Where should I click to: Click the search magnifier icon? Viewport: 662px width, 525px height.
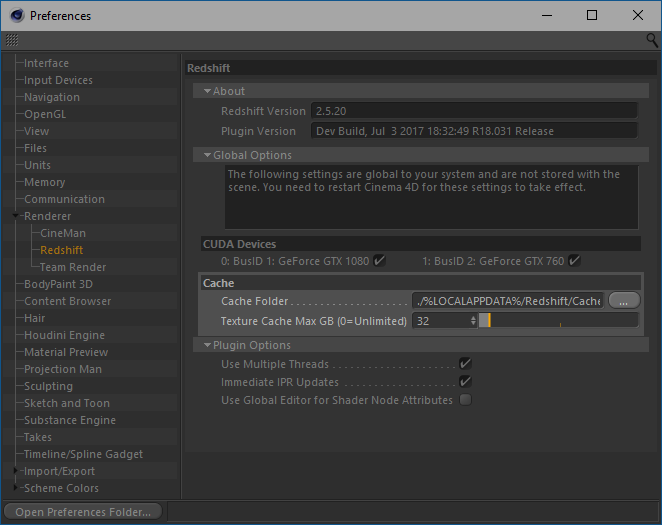(x=651, y=41)
